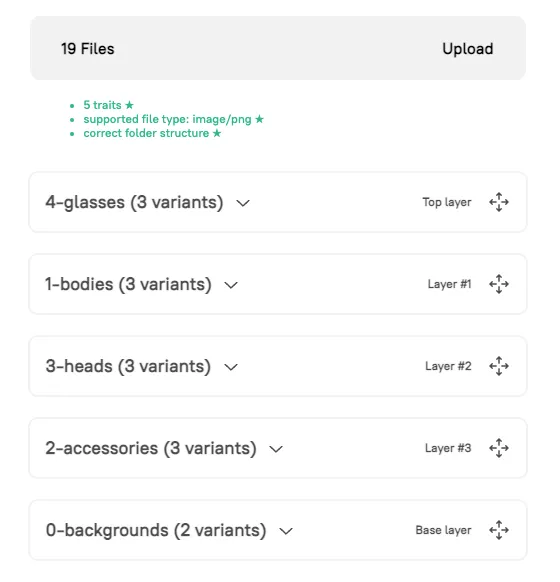560x582 pixels.
Task: Select the 0-backgrounds (2 variants) title
Action: pyautogui.click(x=156, y=531)
